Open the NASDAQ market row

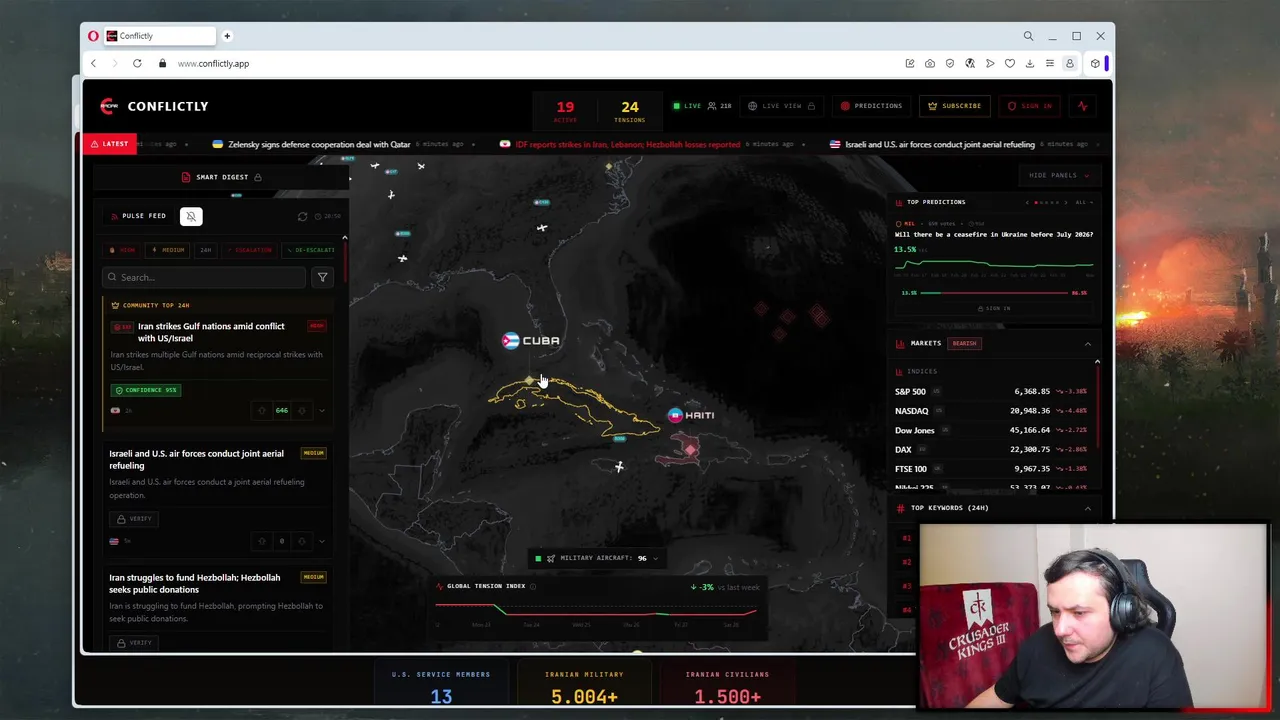point(991,411)
